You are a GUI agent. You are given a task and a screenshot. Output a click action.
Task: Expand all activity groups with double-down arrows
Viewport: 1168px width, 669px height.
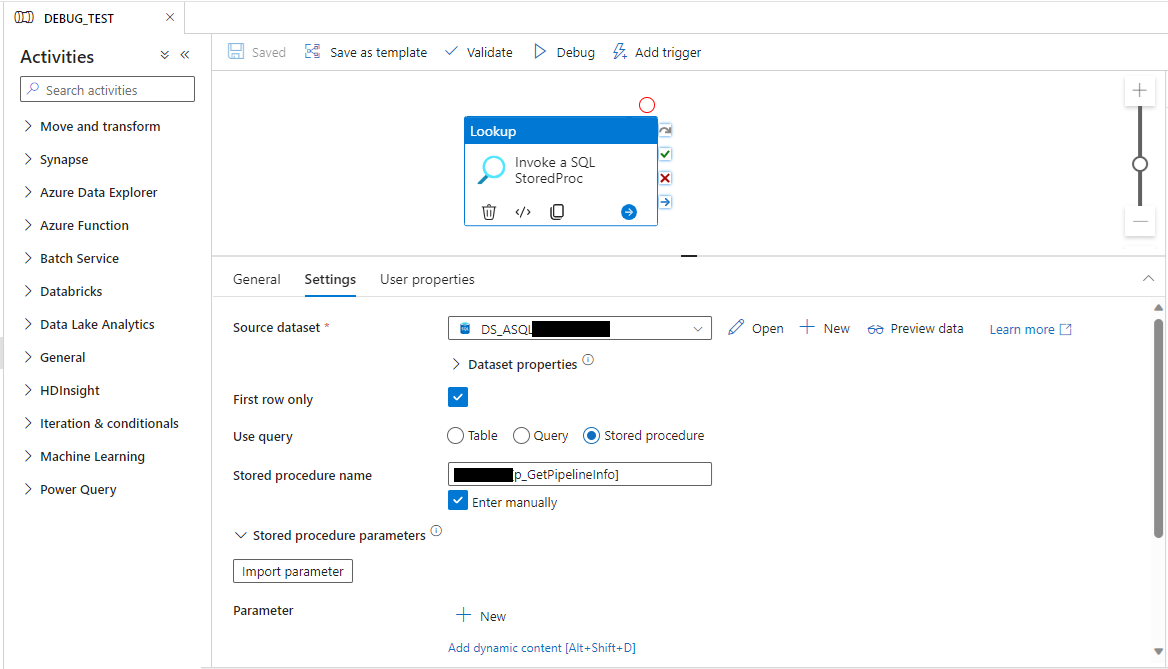point(165,55)
